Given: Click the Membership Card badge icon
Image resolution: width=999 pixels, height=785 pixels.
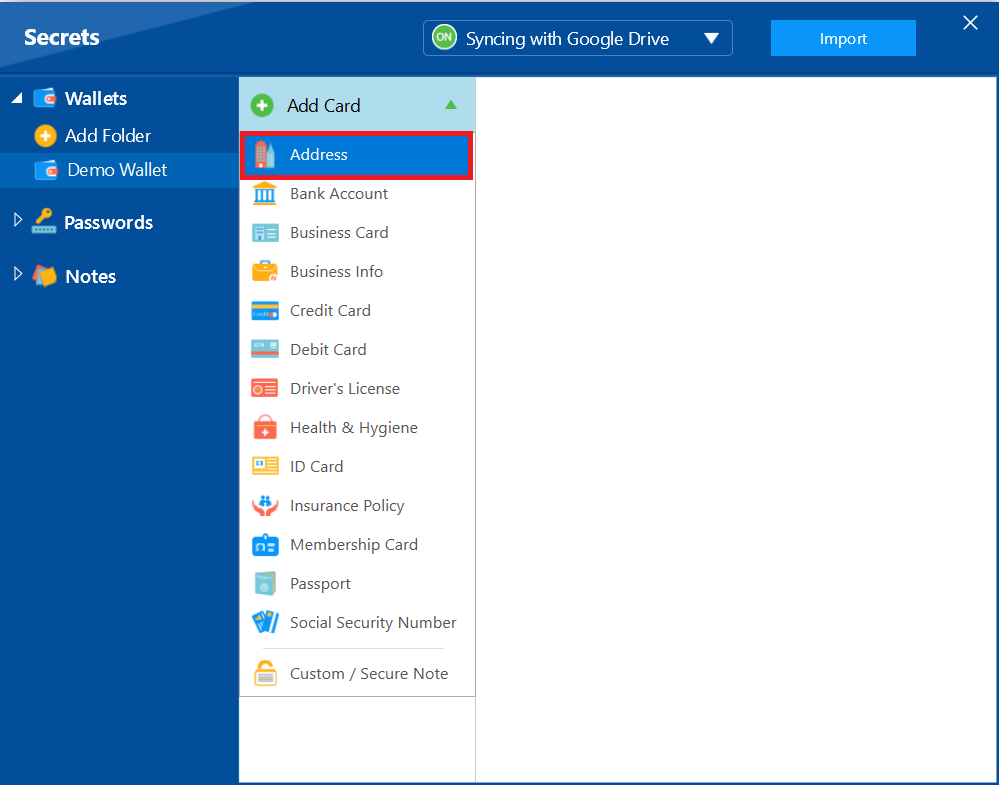Looking at the screenshot, I should point(264,545).
